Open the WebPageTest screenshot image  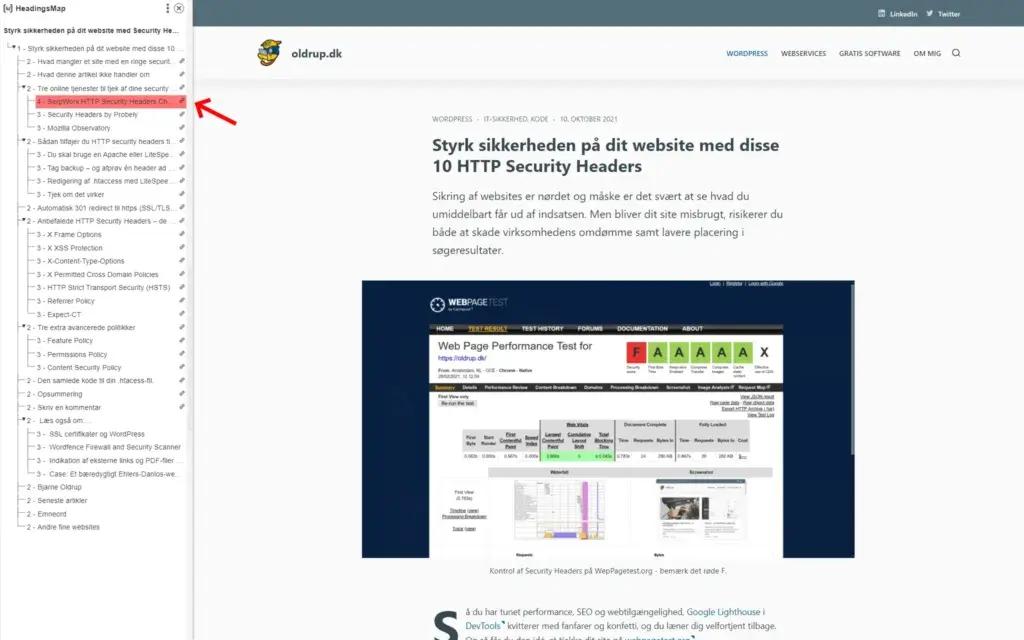coord(608,419)
